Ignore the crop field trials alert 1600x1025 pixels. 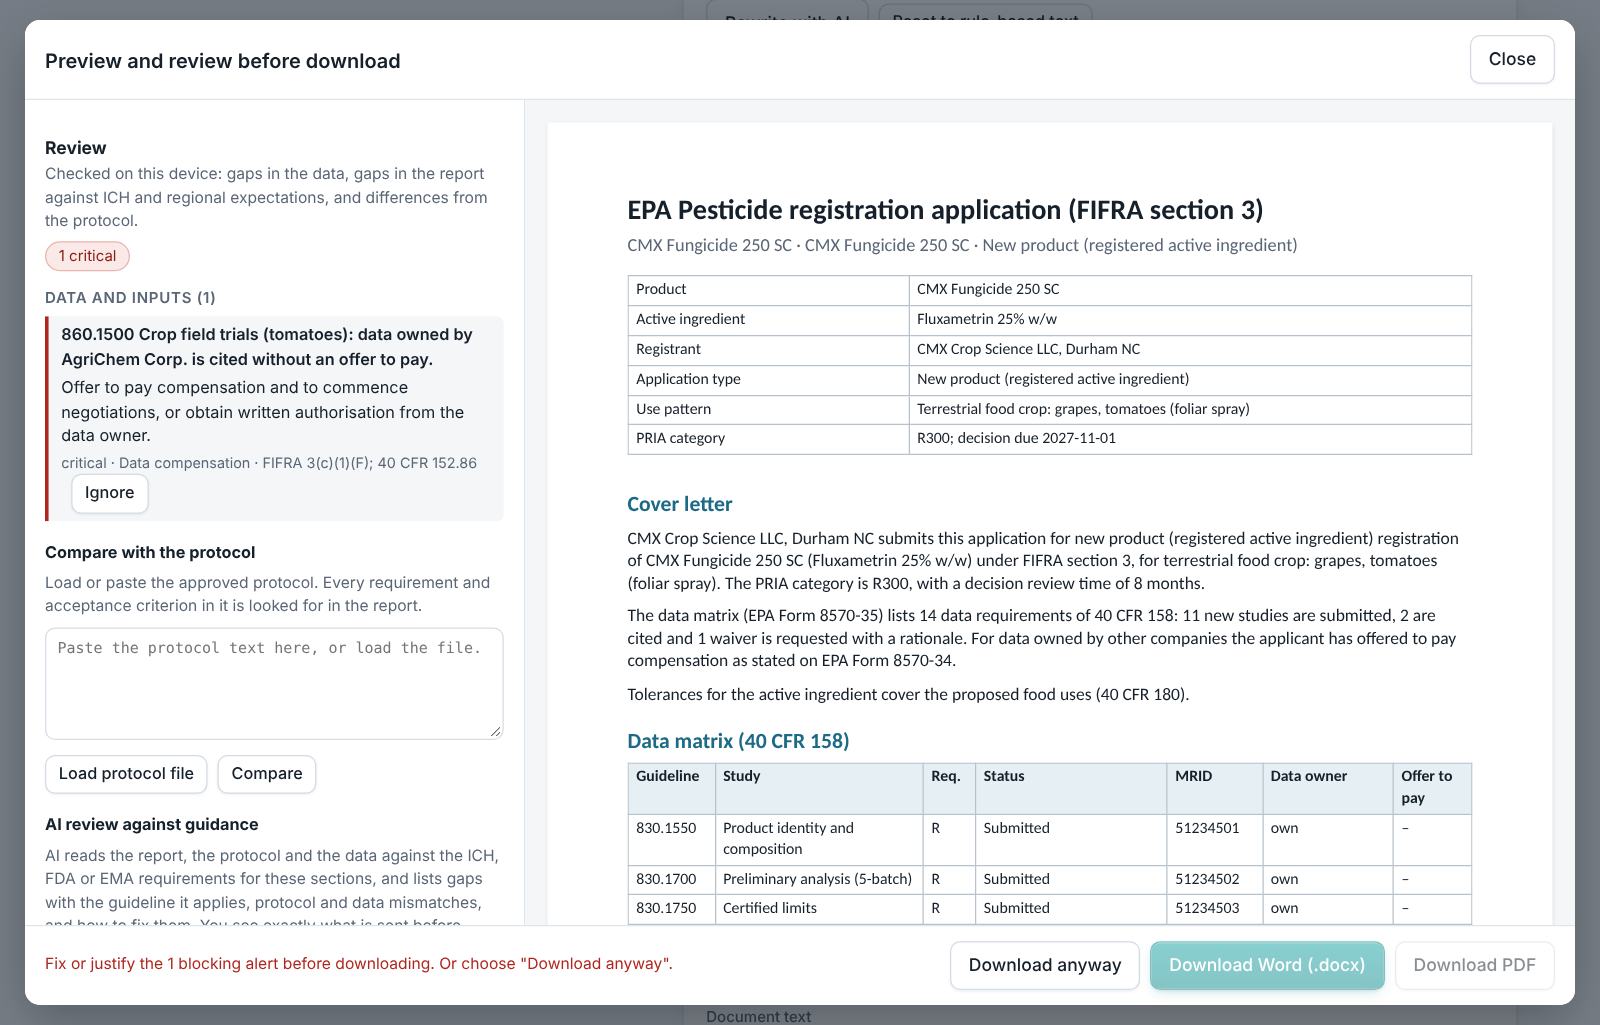(110, 493)
